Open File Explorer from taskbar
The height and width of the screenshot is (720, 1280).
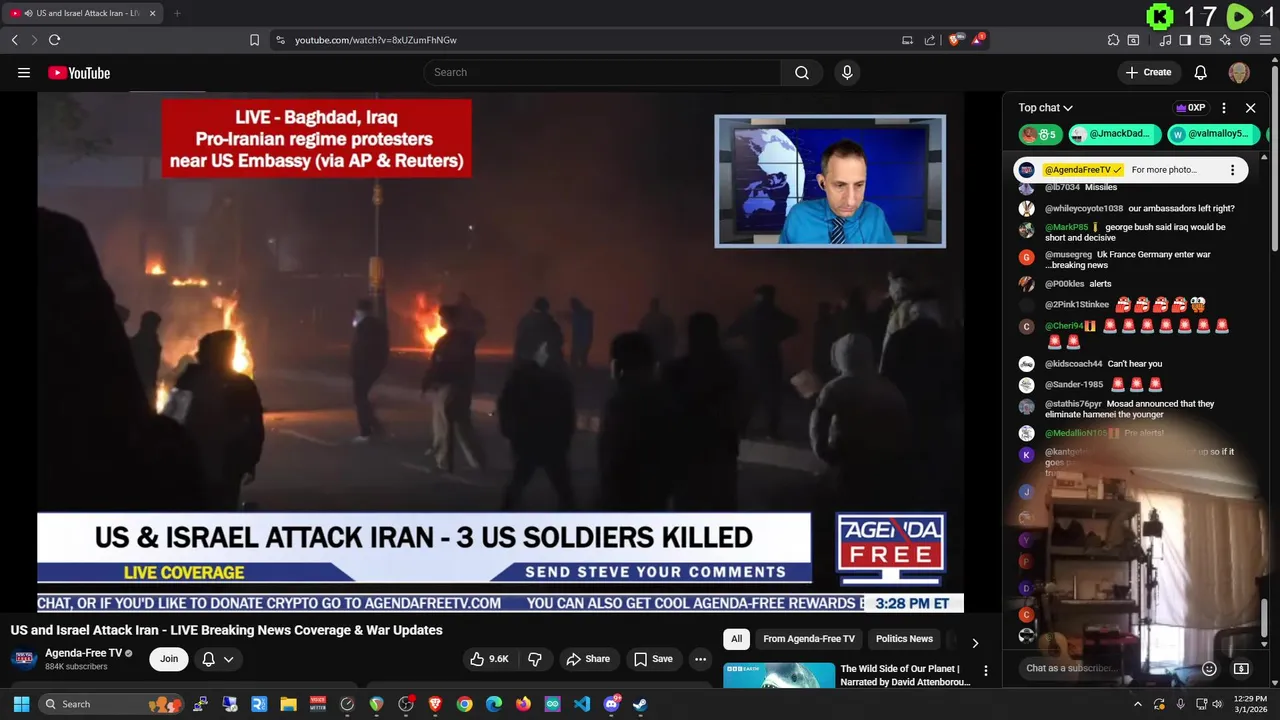pos(288,704)
